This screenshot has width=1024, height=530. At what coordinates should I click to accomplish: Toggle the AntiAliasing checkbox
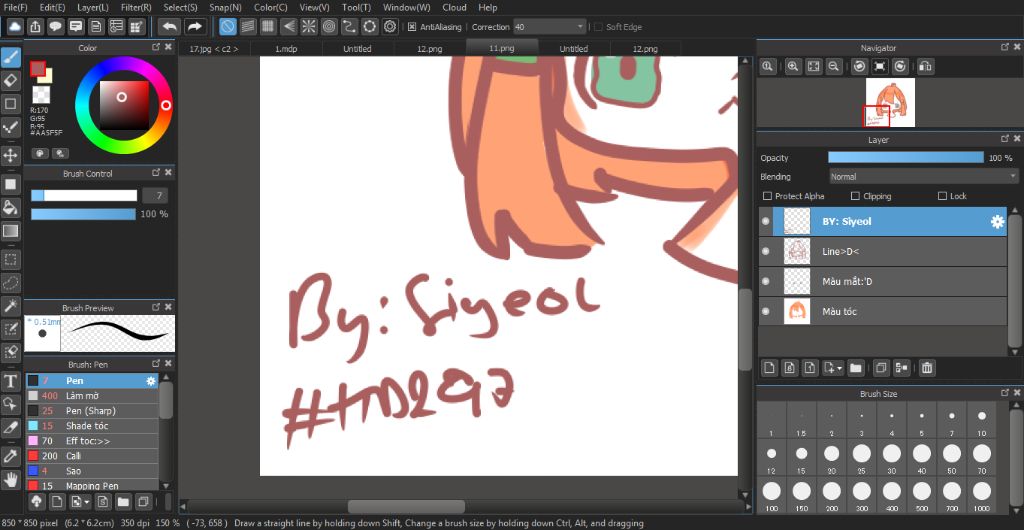tap(412, 27)
